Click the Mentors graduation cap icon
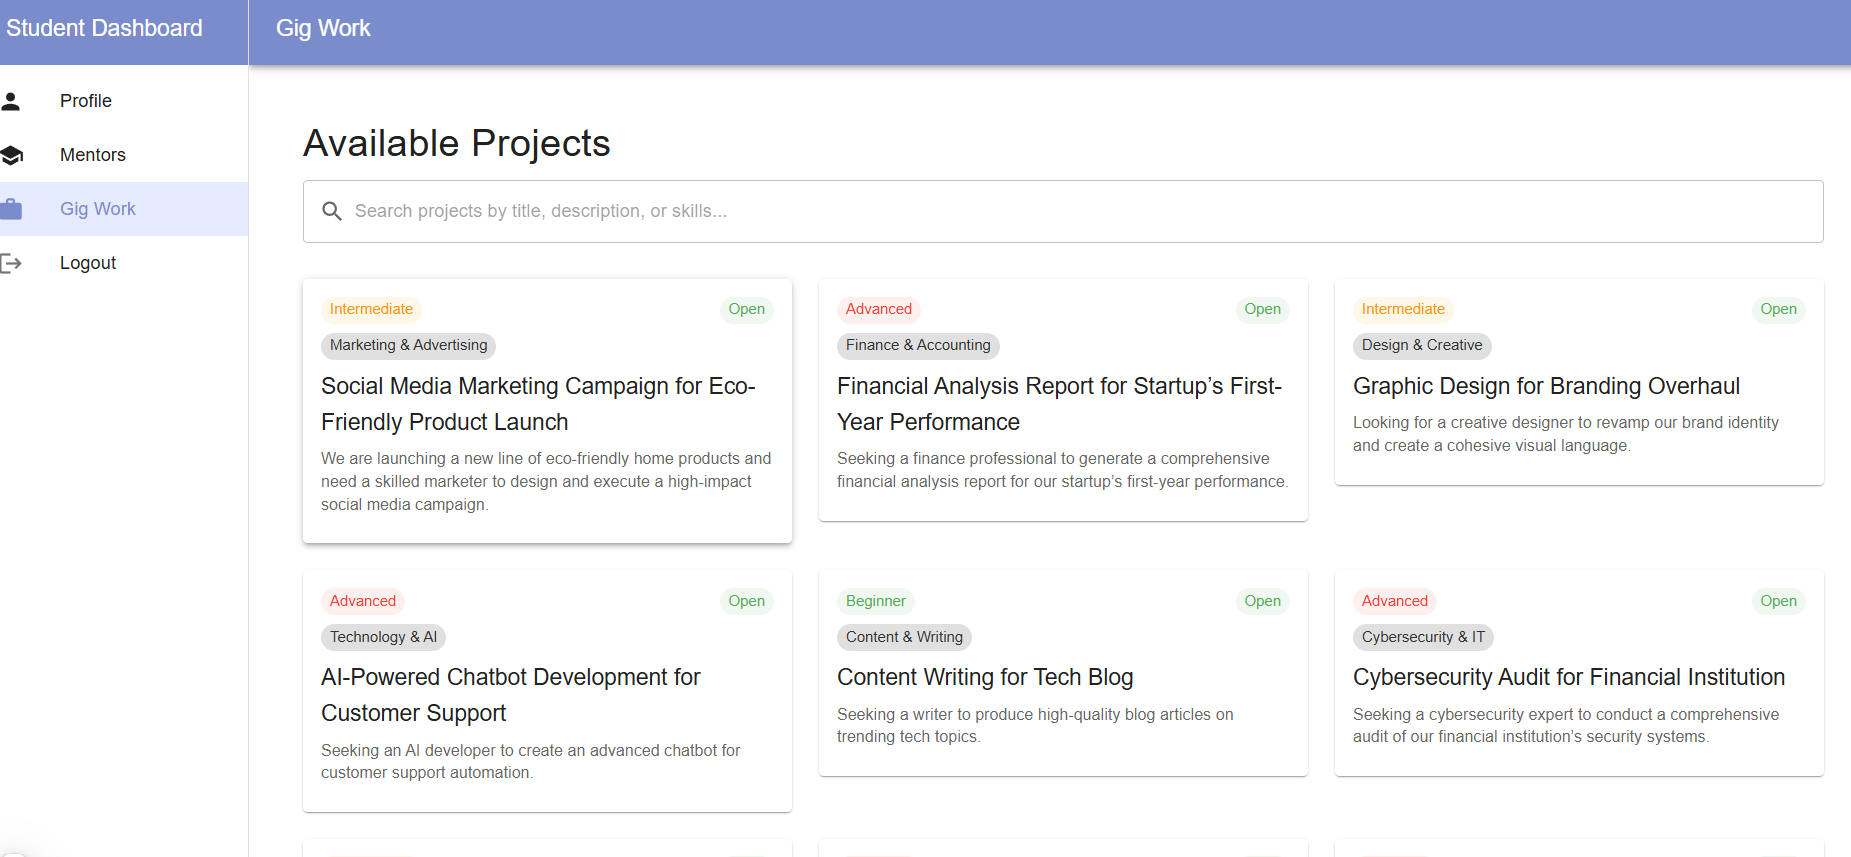The height and width of the screenshot is (857, 1851). point(11,155)
